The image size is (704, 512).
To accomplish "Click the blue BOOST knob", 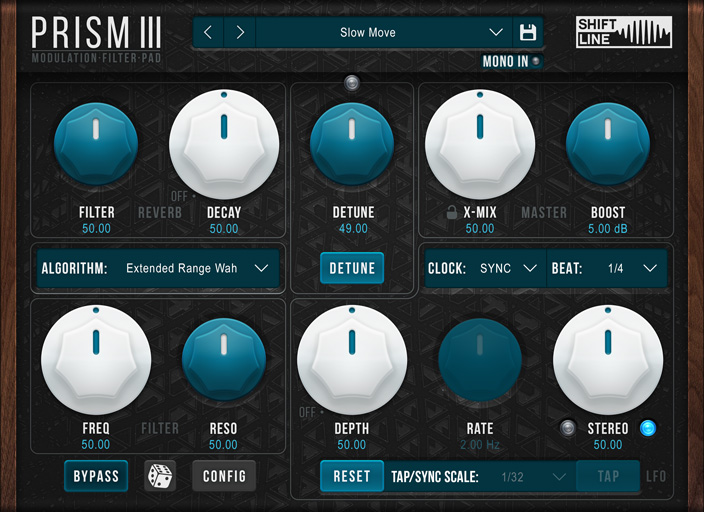I will pos(608,144).
